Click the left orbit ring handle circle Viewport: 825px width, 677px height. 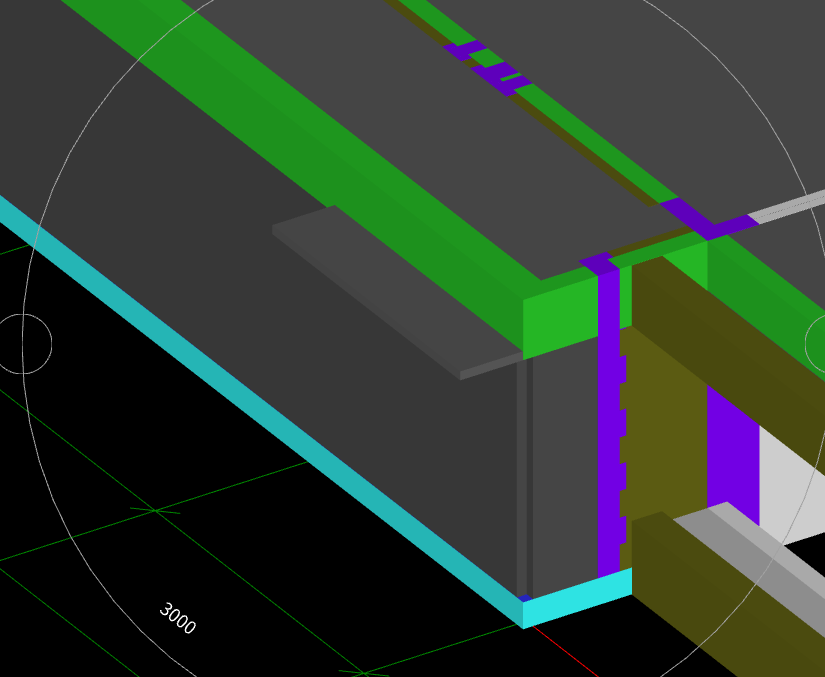(x=23, y=344)
